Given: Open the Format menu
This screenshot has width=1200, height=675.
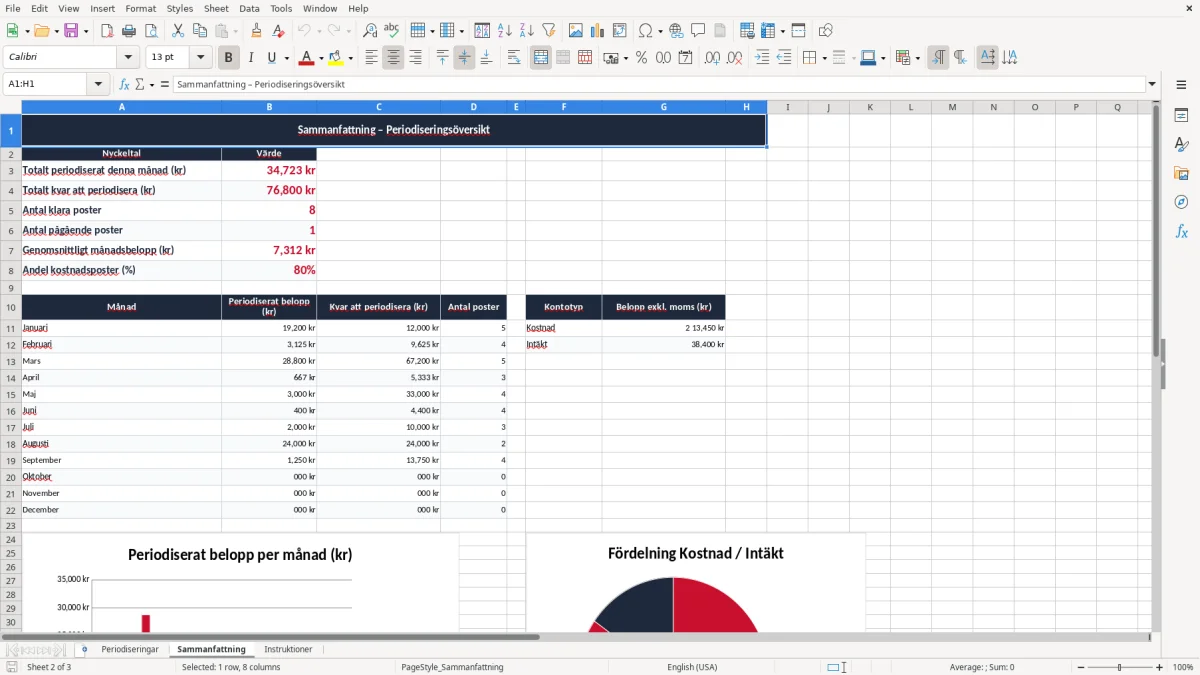Looking at the screenshot, I should click(x=140, y=8).
